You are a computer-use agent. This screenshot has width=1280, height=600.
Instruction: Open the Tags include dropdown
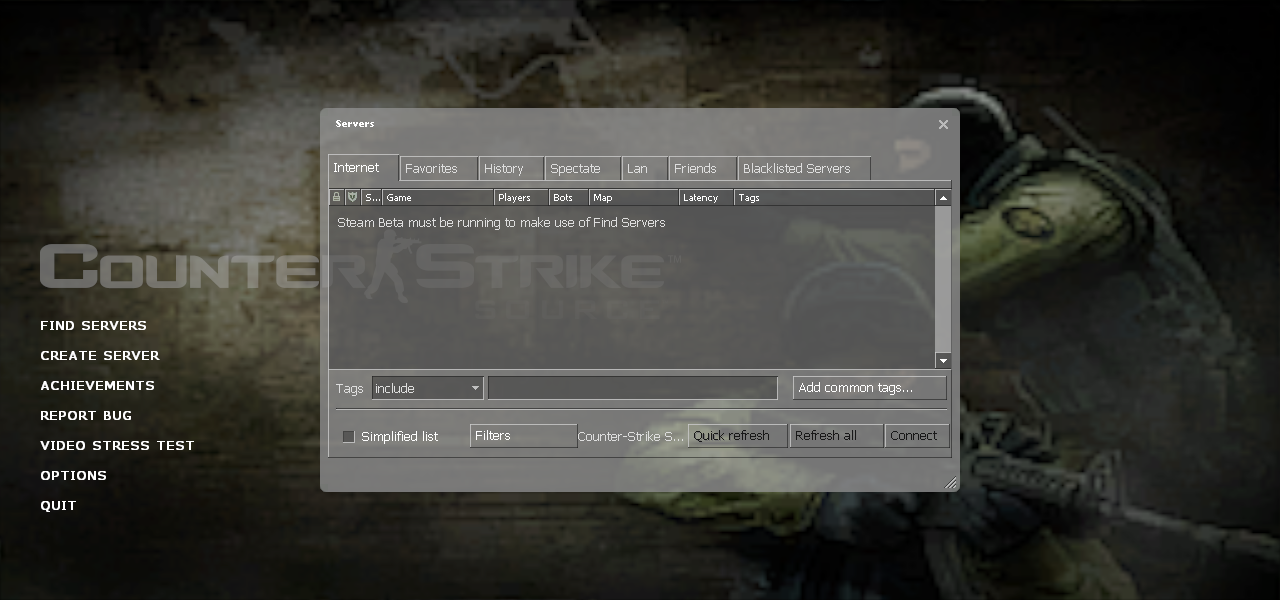pos(427,388)
